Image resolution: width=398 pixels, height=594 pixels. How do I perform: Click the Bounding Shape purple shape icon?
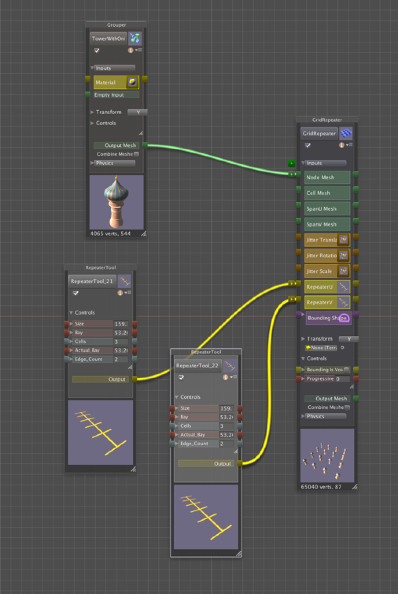(343, 318)
